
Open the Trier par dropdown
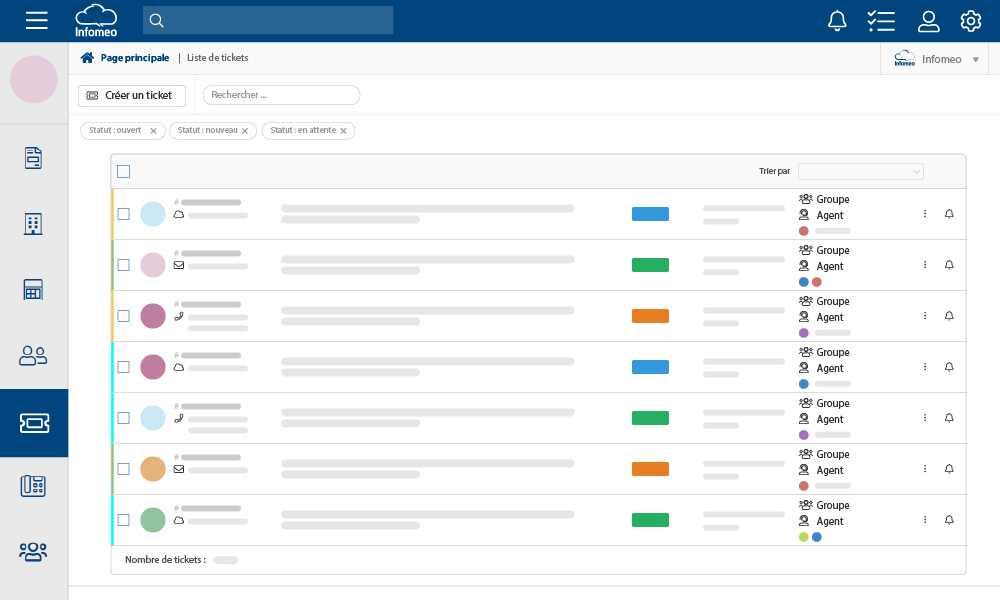point(860,171)
